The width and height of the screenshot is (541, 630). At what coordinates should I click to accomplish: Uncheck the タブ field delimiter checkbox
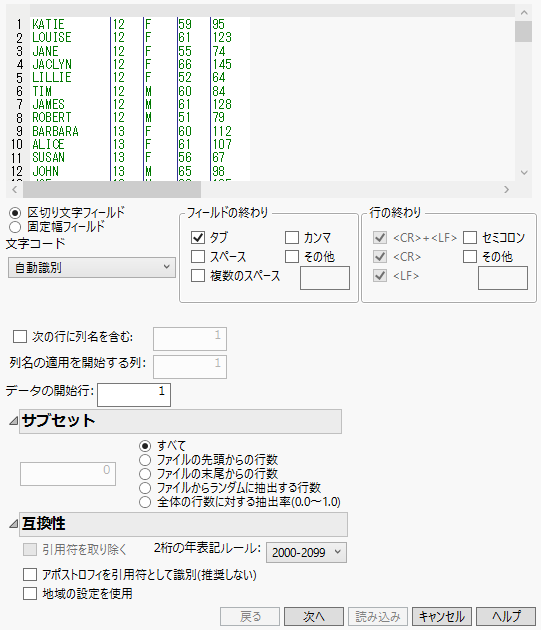[x=198, y=237]
